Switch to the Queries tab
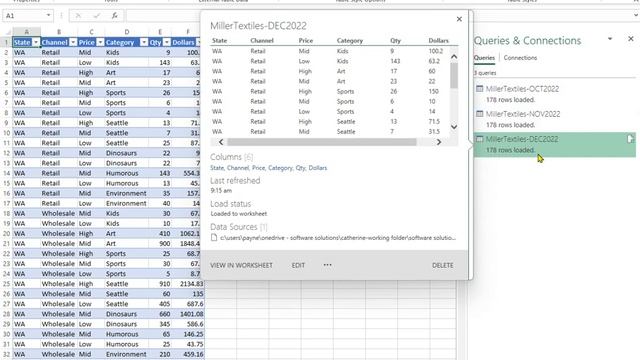 click(484, 58)
